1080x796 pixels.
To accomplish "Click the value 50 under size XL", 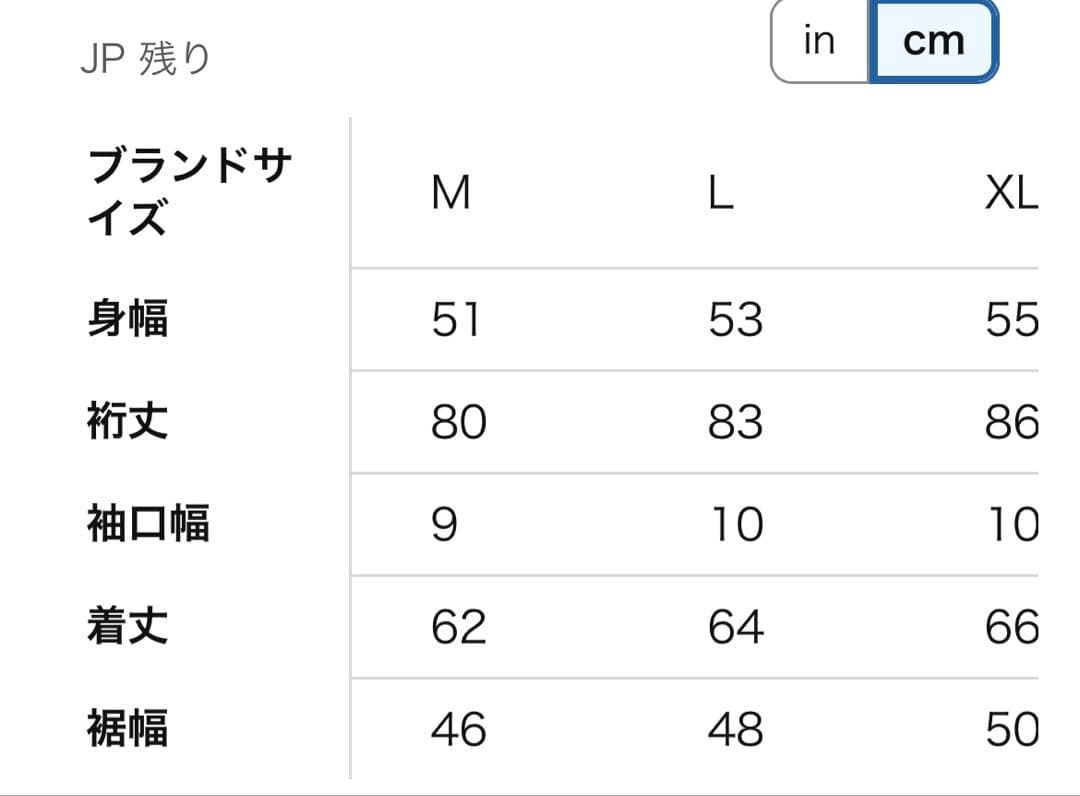I will point(1011,729).
